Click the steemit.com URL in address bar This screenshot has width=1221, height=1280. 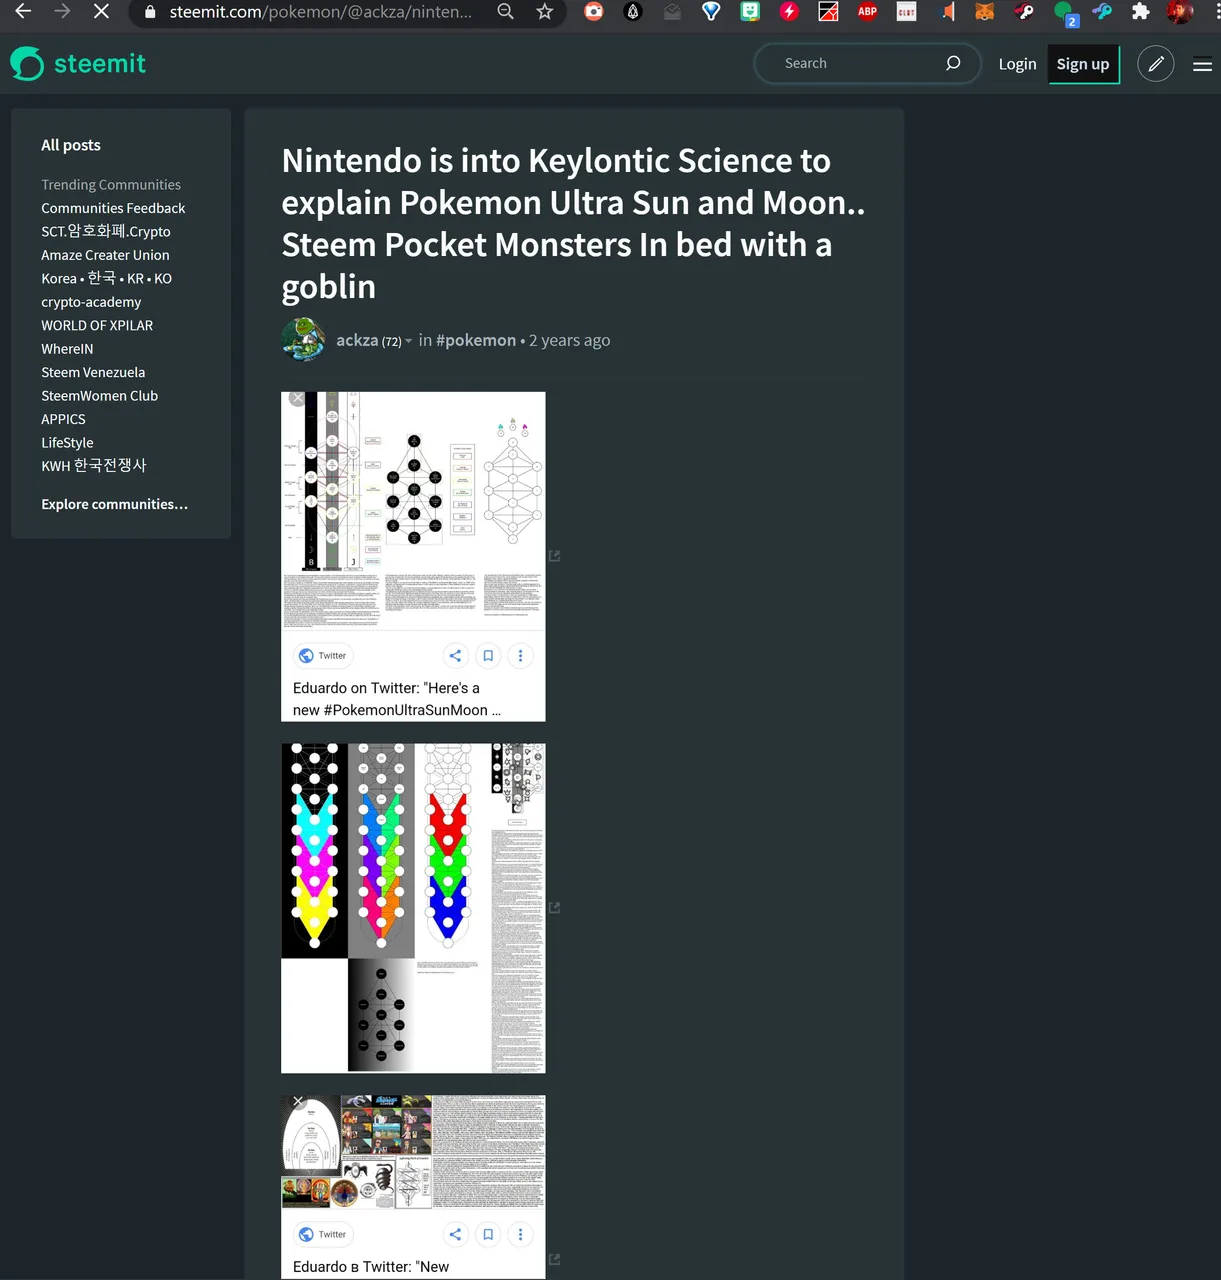pyautogui.click(x=320, y=12)
